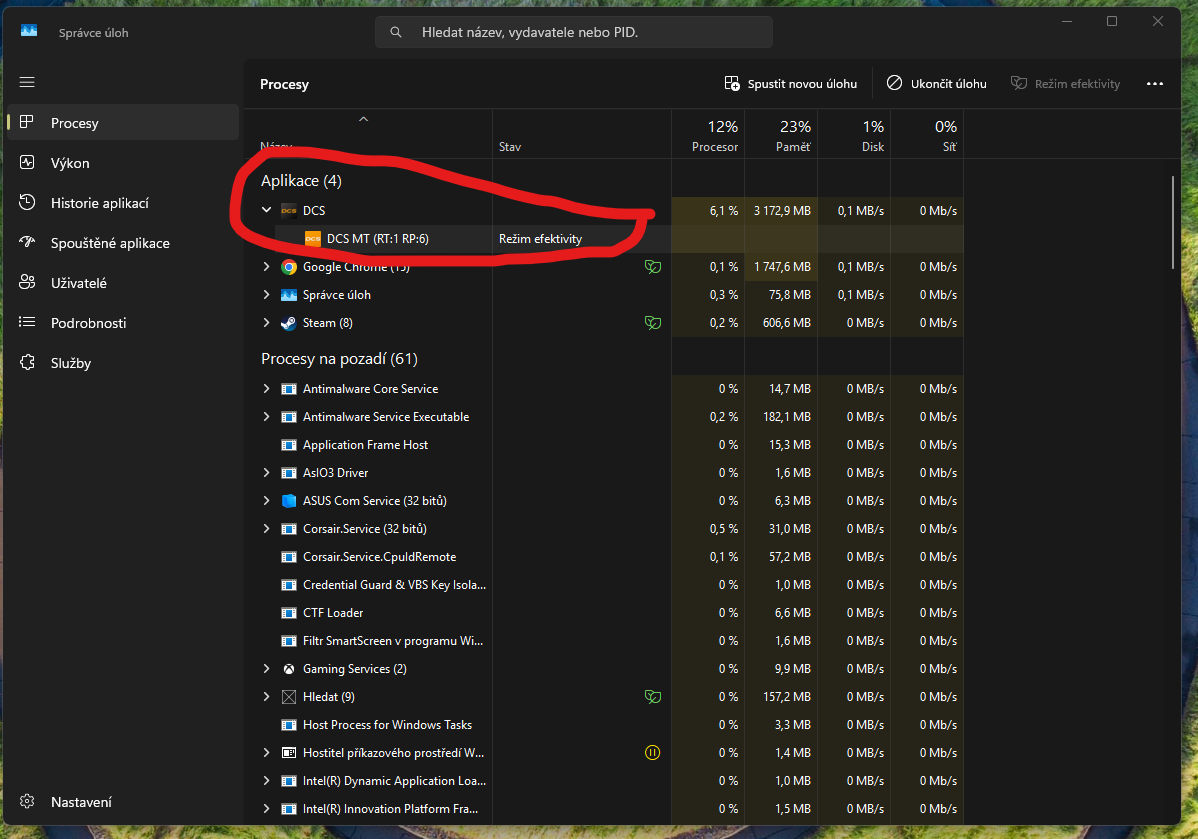
Task: Click the Spouštěné aplikace icon
Action: coord(27,242)
